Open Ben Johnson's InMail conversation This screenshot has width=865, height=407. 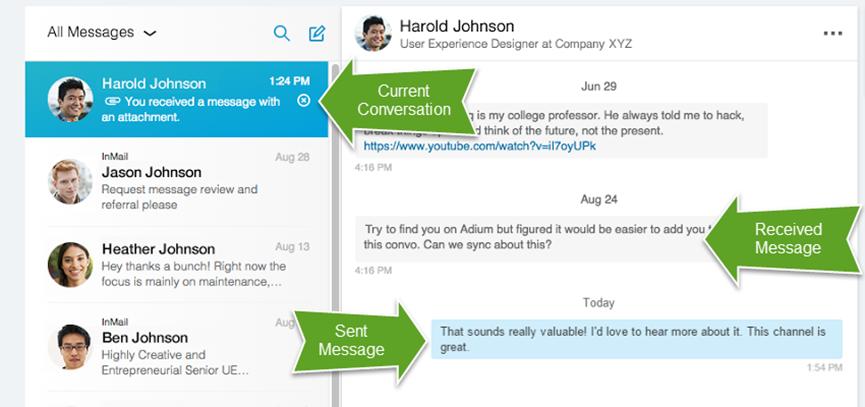click(x=190, y=346)
